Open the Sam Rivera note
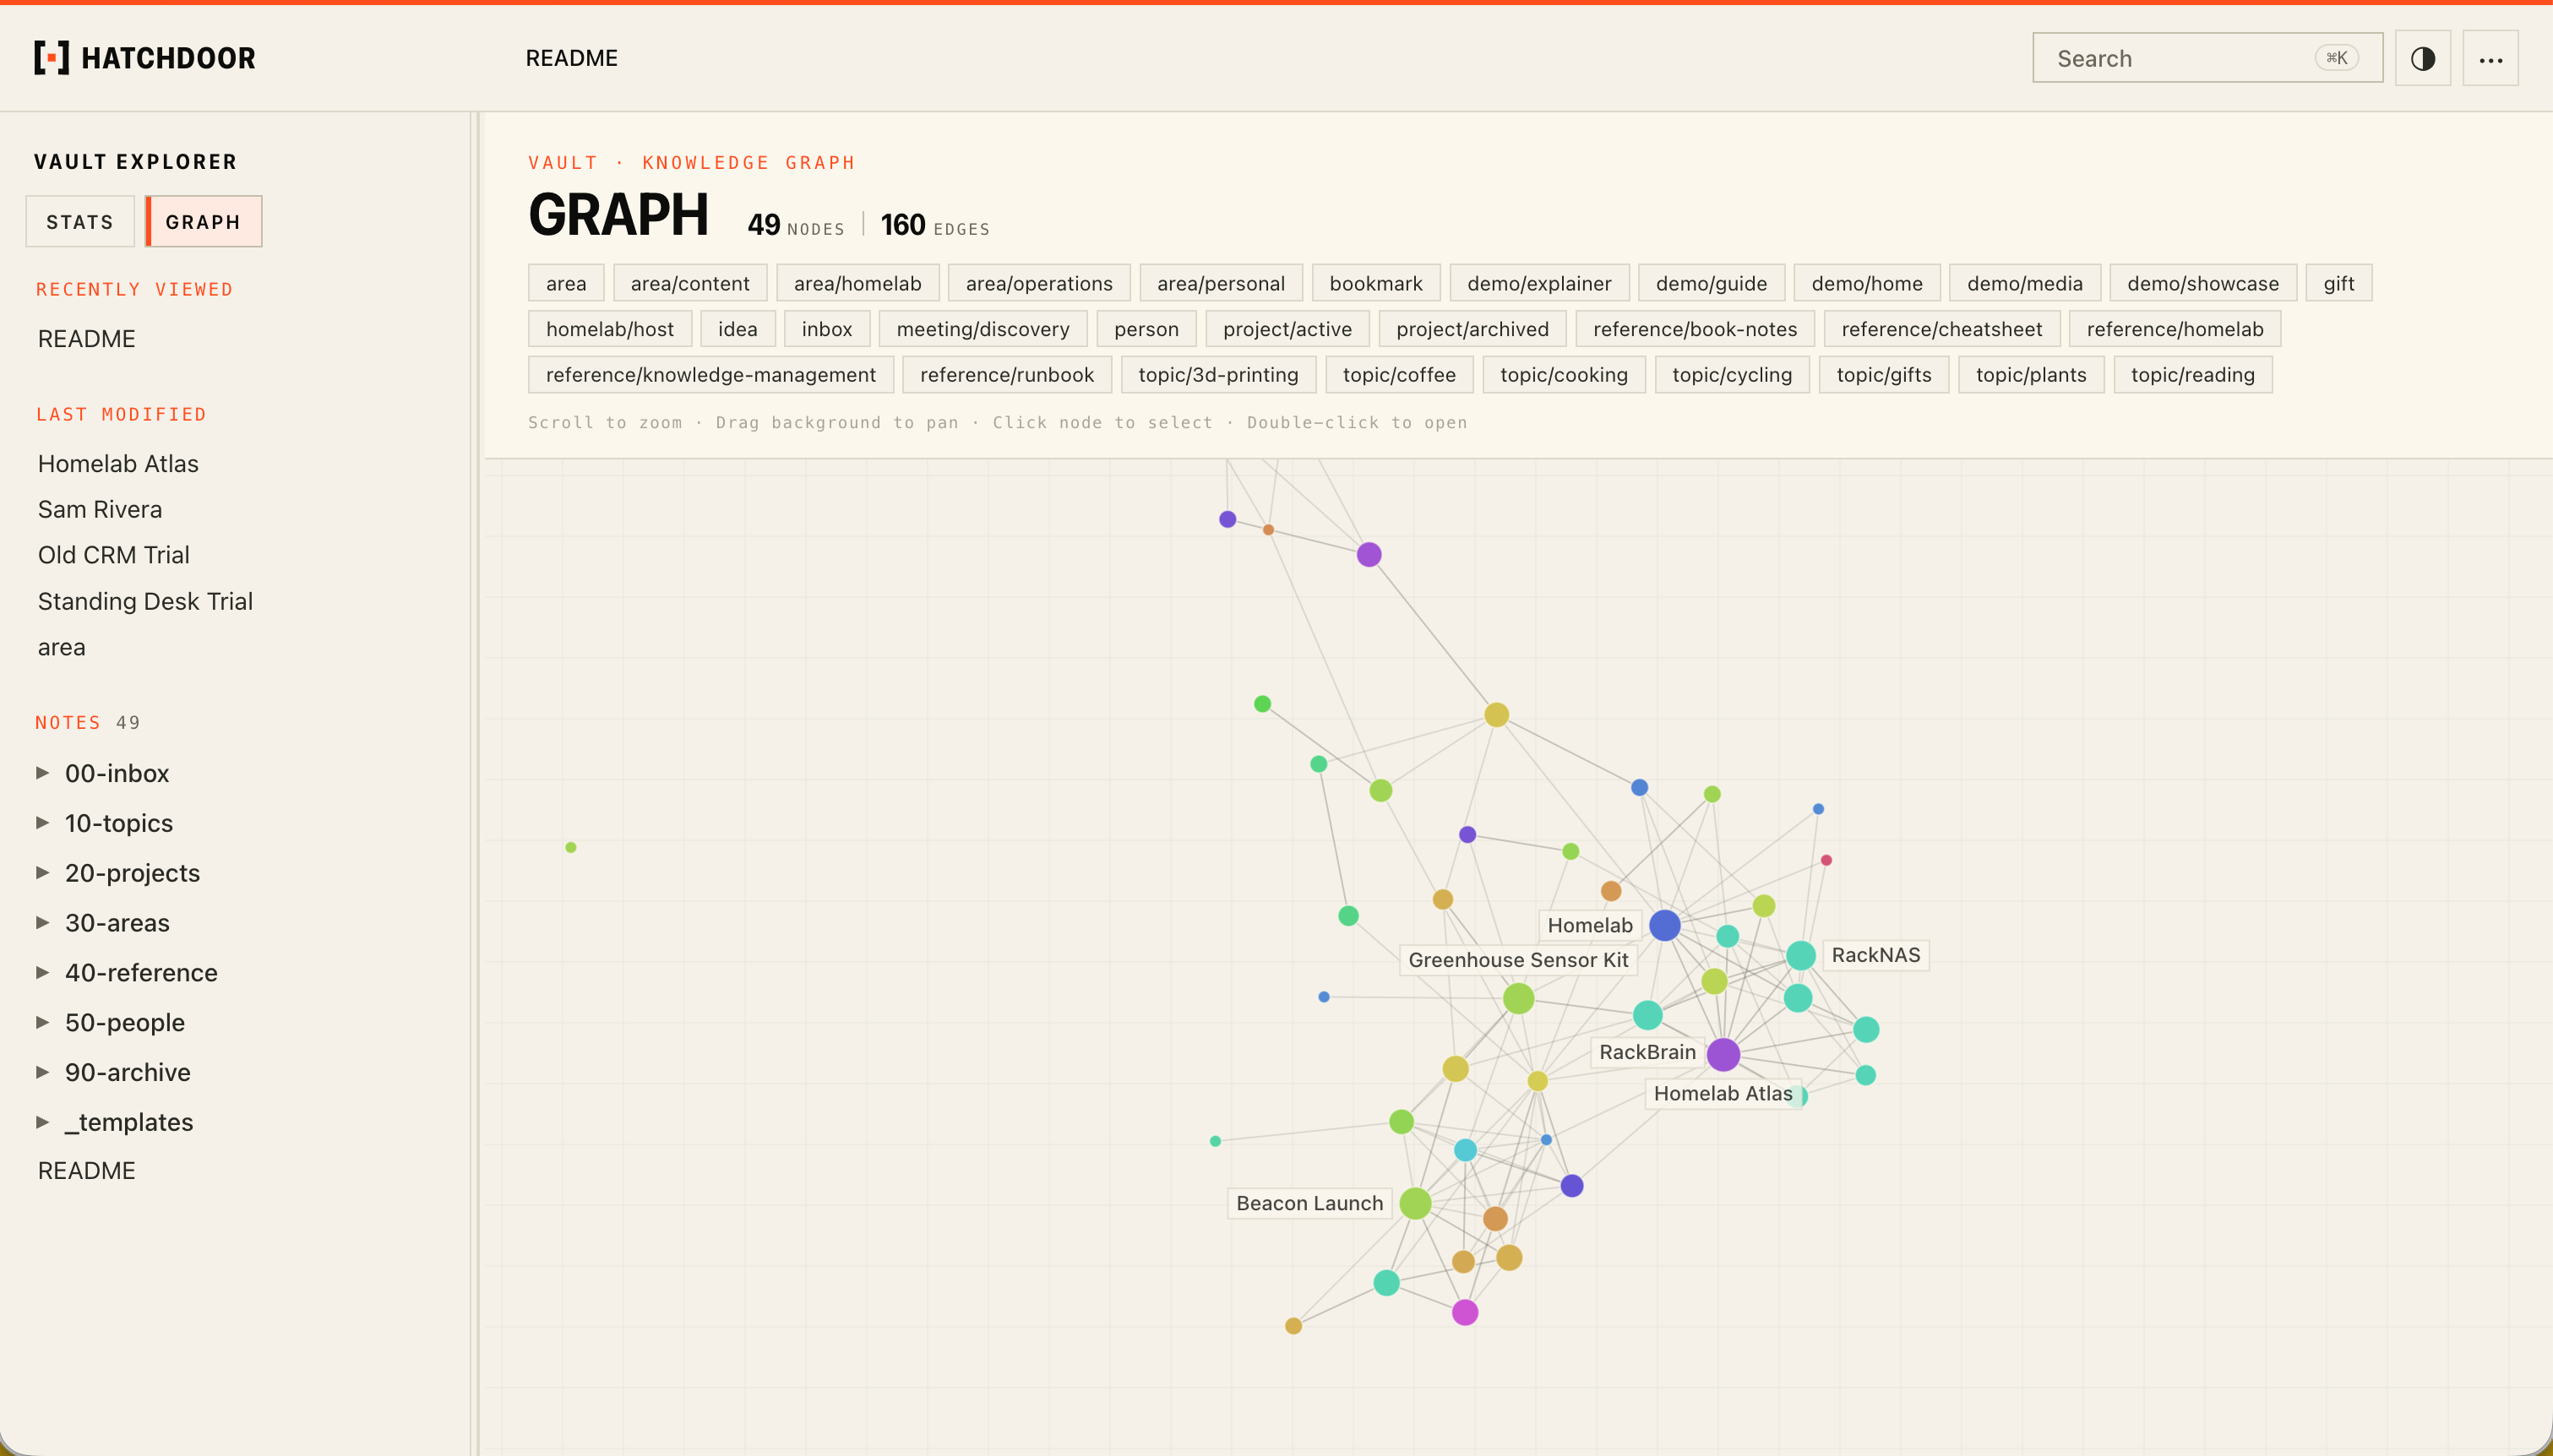2553x1456 pixels. pyautogui.click(x=100, y=510)
